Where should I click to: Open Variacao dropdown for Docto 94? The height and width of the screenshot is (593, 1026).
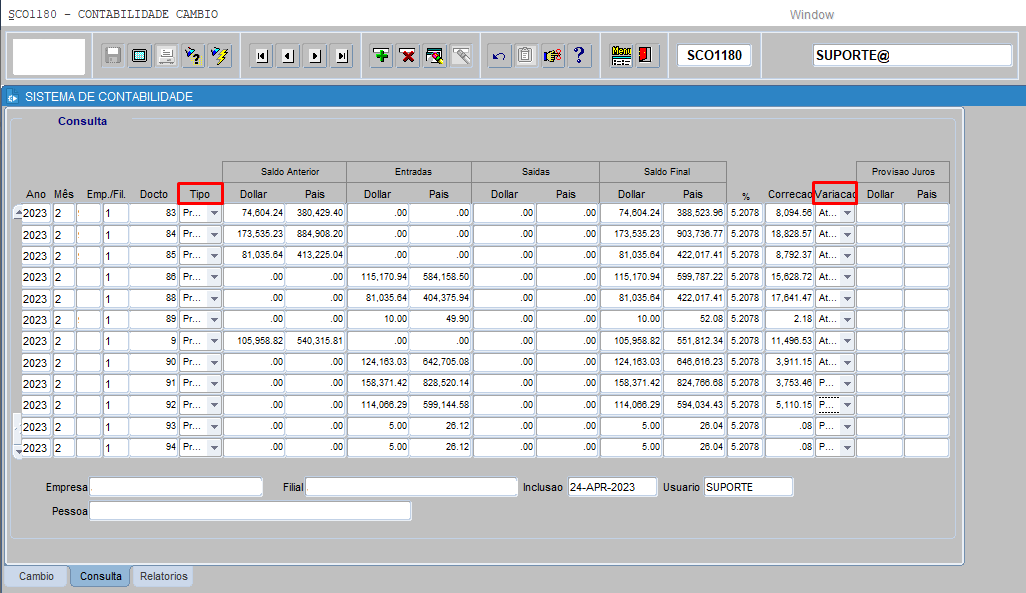pyautogui.click(x=847, y=448)
